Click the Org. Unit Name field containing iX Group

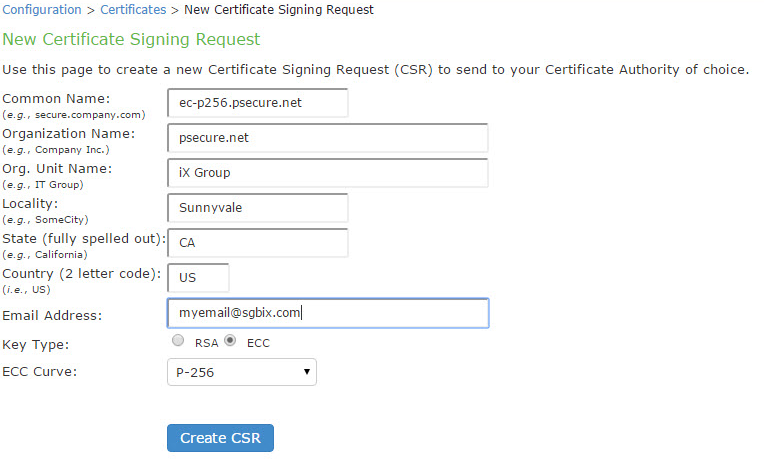[327, 173]
